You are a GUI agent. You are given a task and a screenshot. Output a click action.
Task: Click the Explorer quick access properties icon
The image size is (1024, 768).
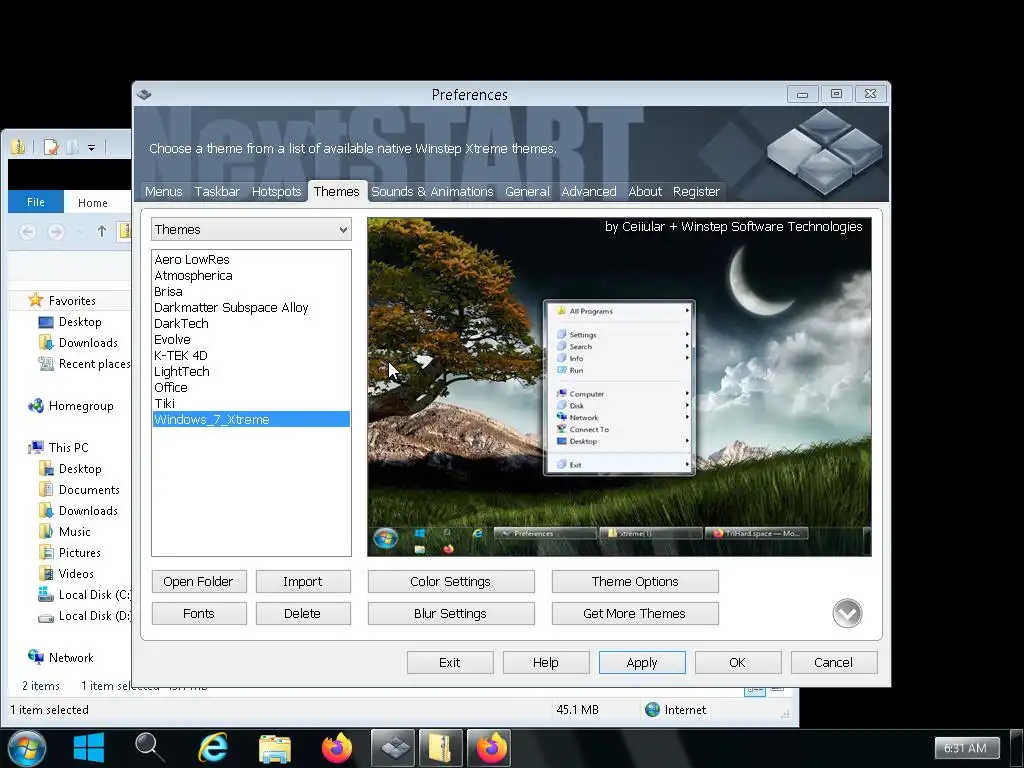(x=51, y=147)
